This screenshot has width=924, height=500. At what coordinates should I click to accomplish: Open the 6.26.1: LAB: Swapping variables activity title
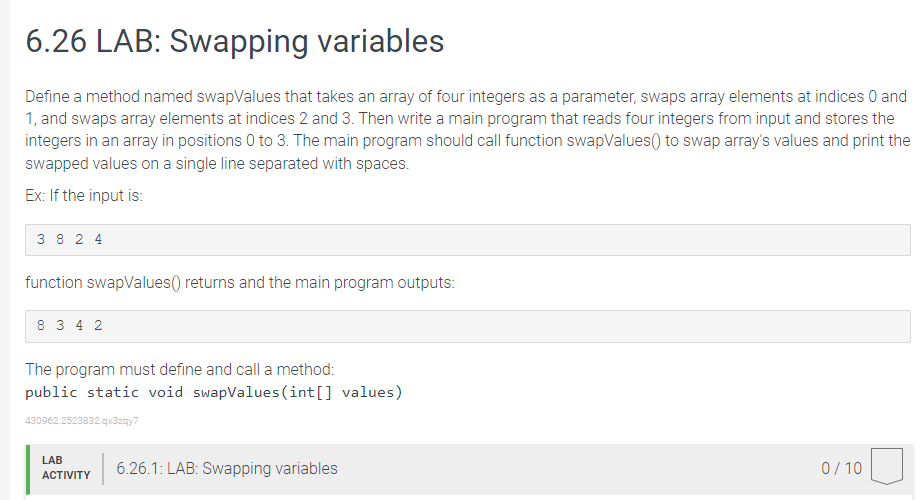227,468
